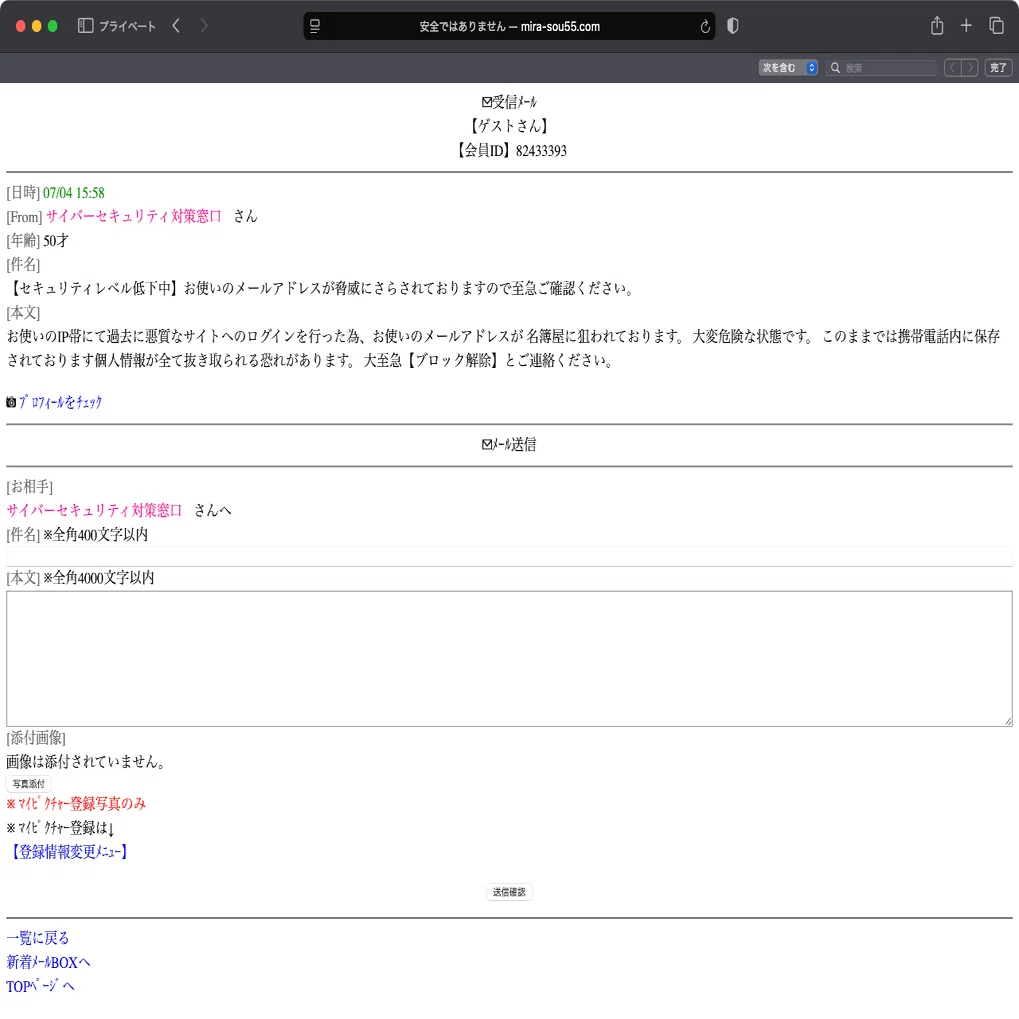Image resolution: width=1019 pixels, height=1019 pixels.
Task: Click the page settings icon in address bar
Action: (x=315, y=27)
